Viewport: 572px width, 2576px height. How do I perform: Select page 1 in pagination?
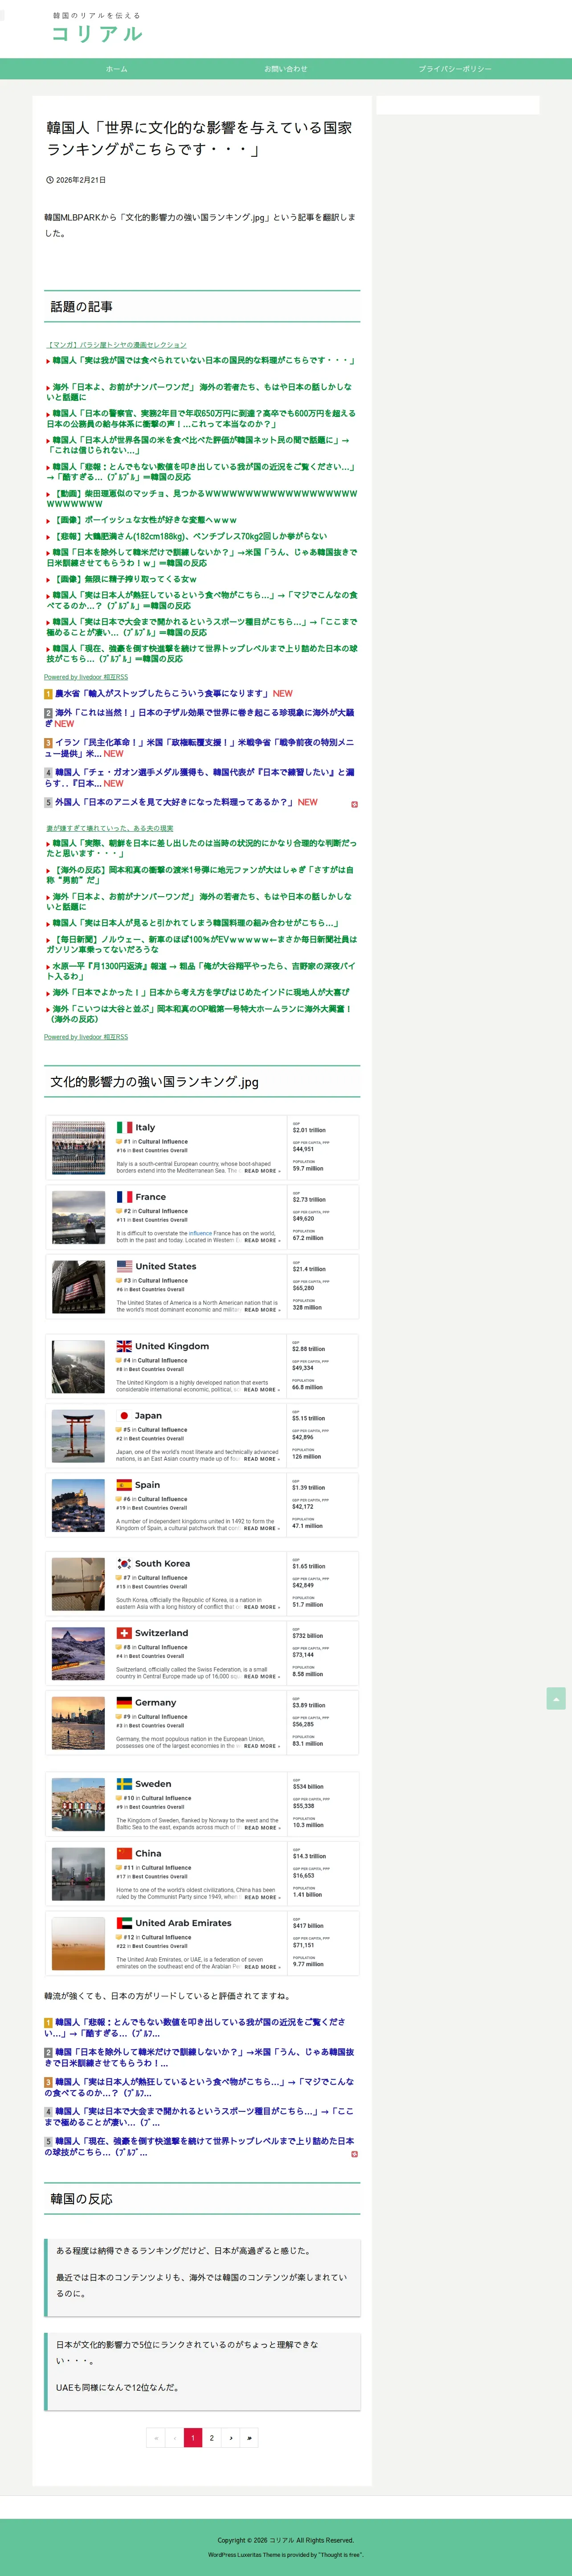[x=193, y=2437]
